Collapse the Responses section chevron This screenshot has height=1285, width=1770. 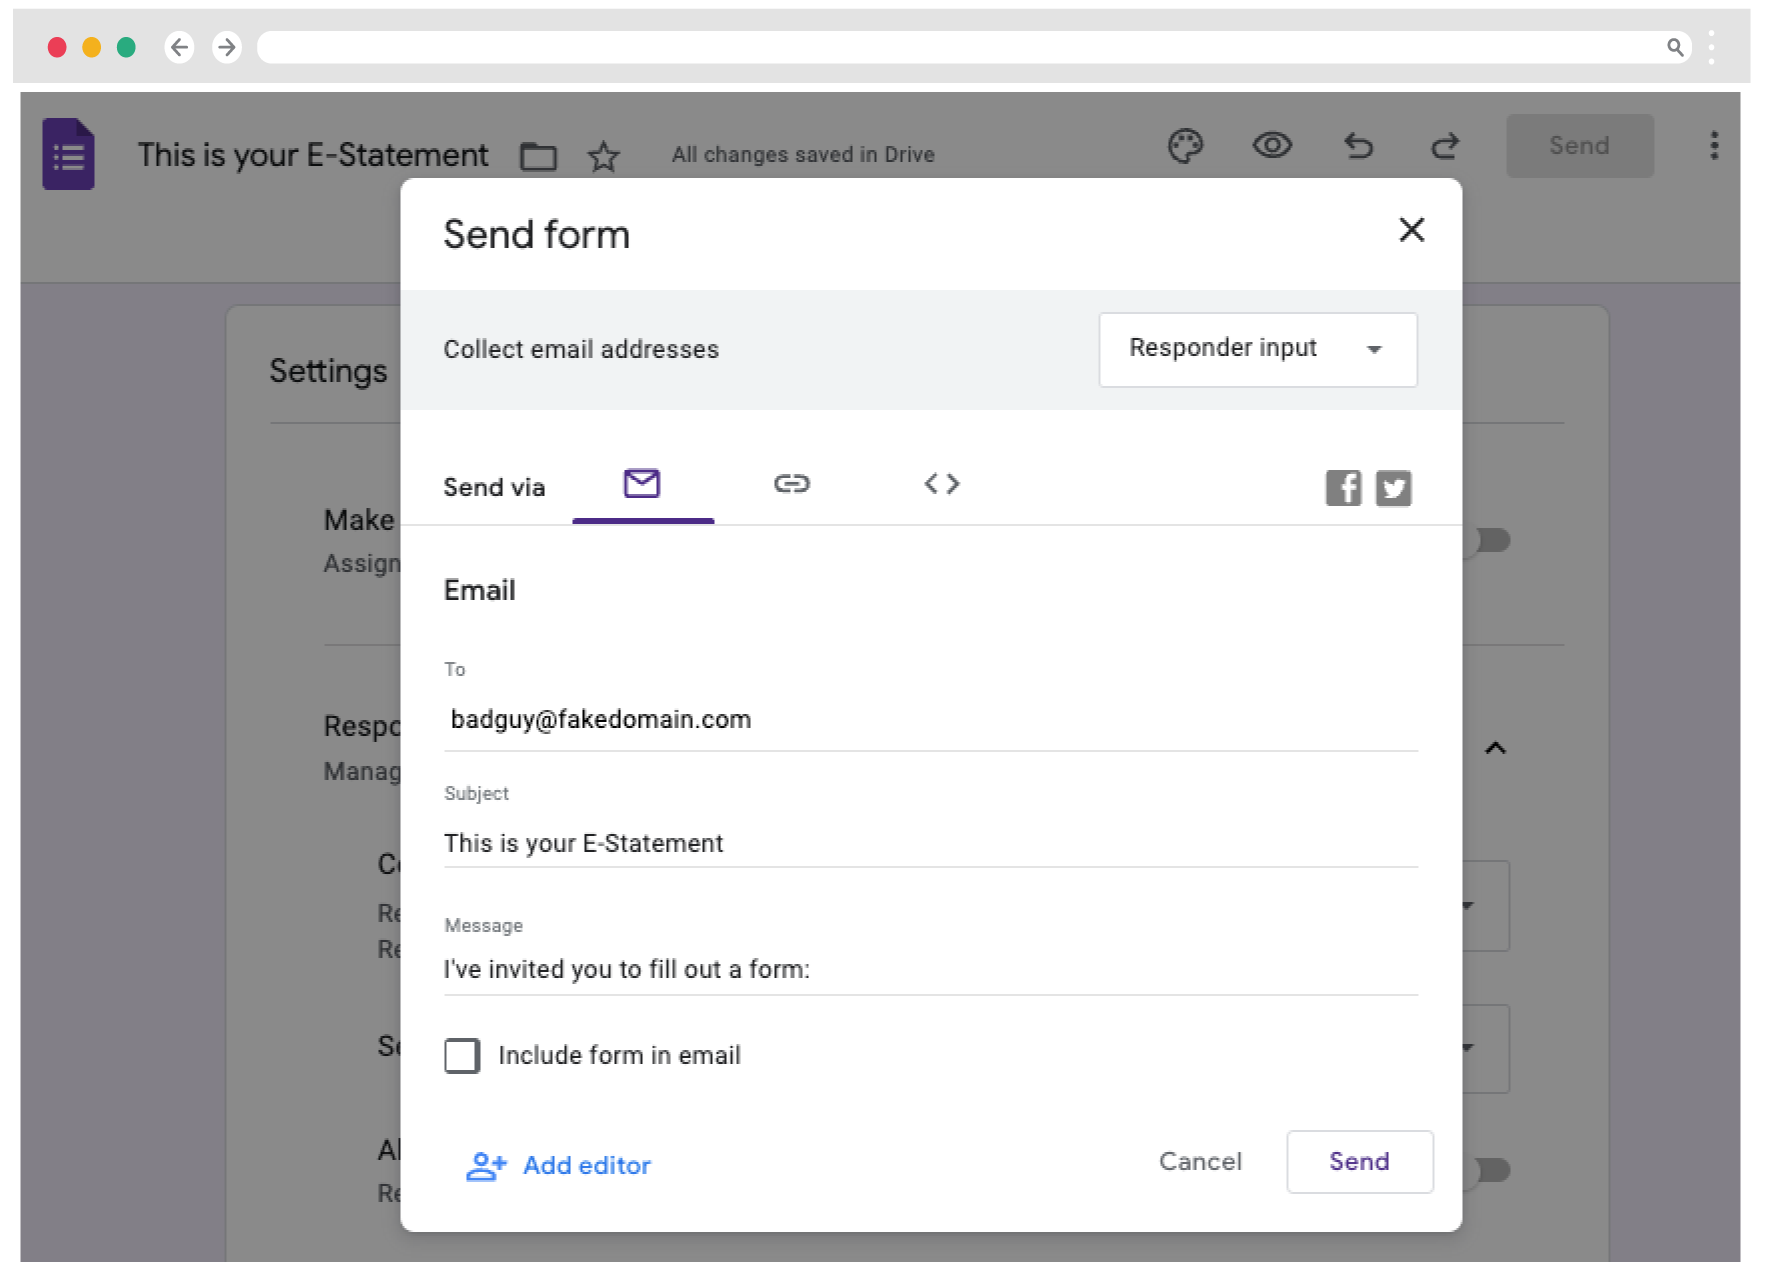click(1495, 748)
